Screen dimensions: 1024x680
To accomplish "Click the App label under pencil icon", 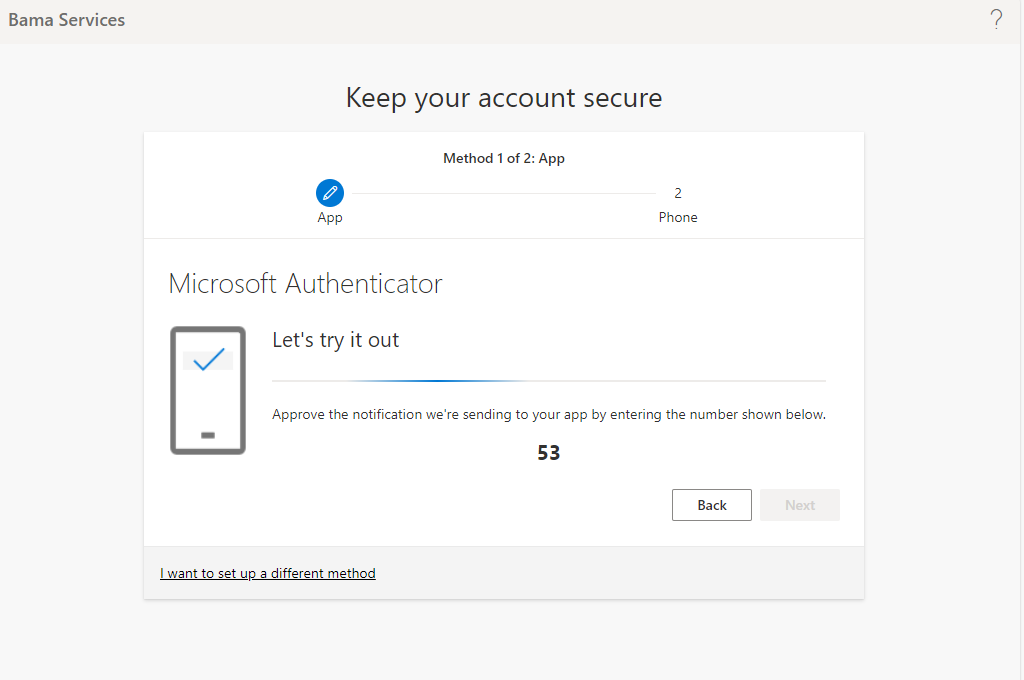I will (x=330, y=218).
